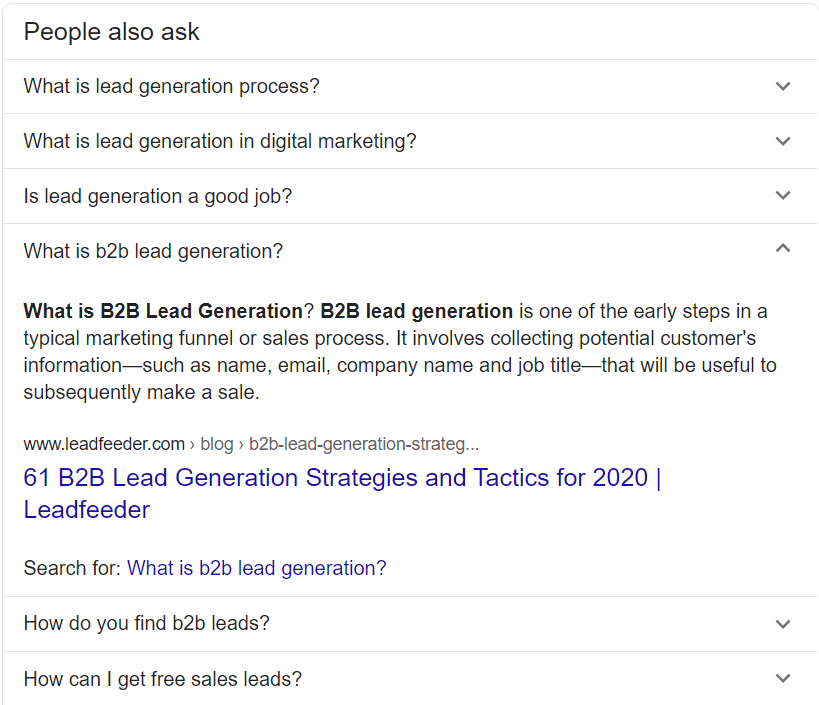Click the bold "B2B lead generation" phrase after the question mark
Image resolution: width=819 pixels, height=705 pixels.
coord(416,311)
